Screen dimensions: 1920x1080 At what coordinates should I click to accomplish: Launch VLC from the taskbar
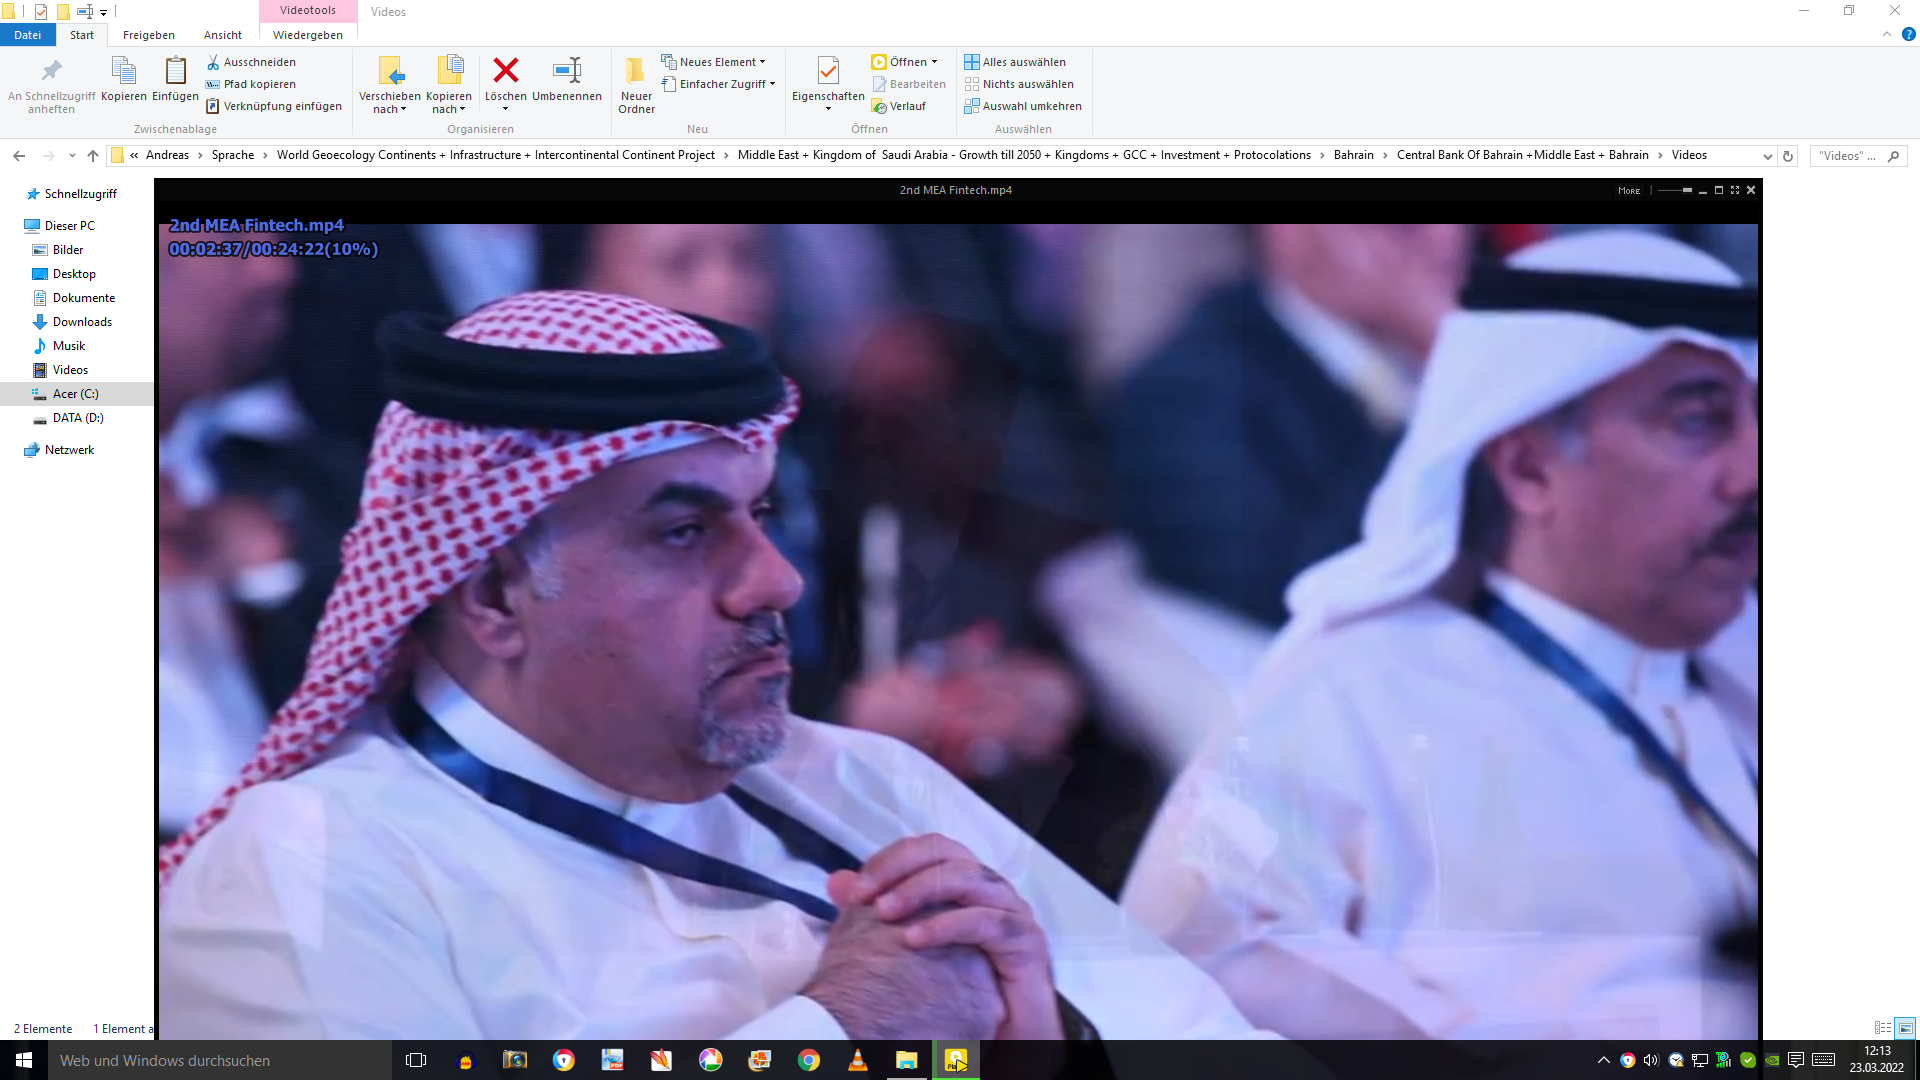coord(858,1060)
